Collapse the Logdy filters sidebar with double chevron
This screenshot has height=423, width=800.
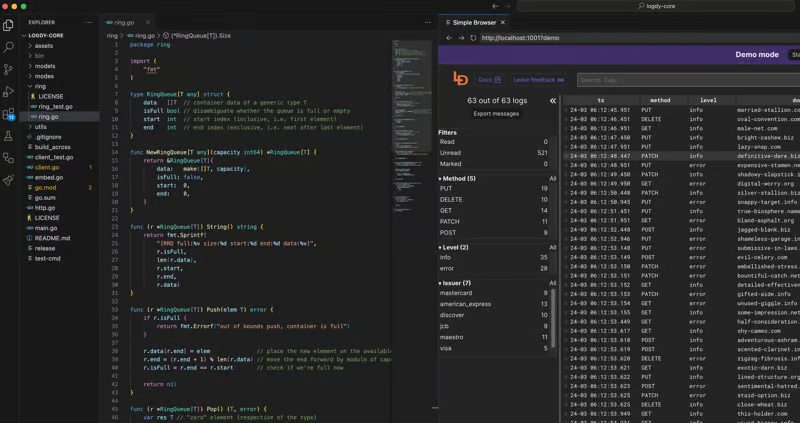click(x=552, y=101)
